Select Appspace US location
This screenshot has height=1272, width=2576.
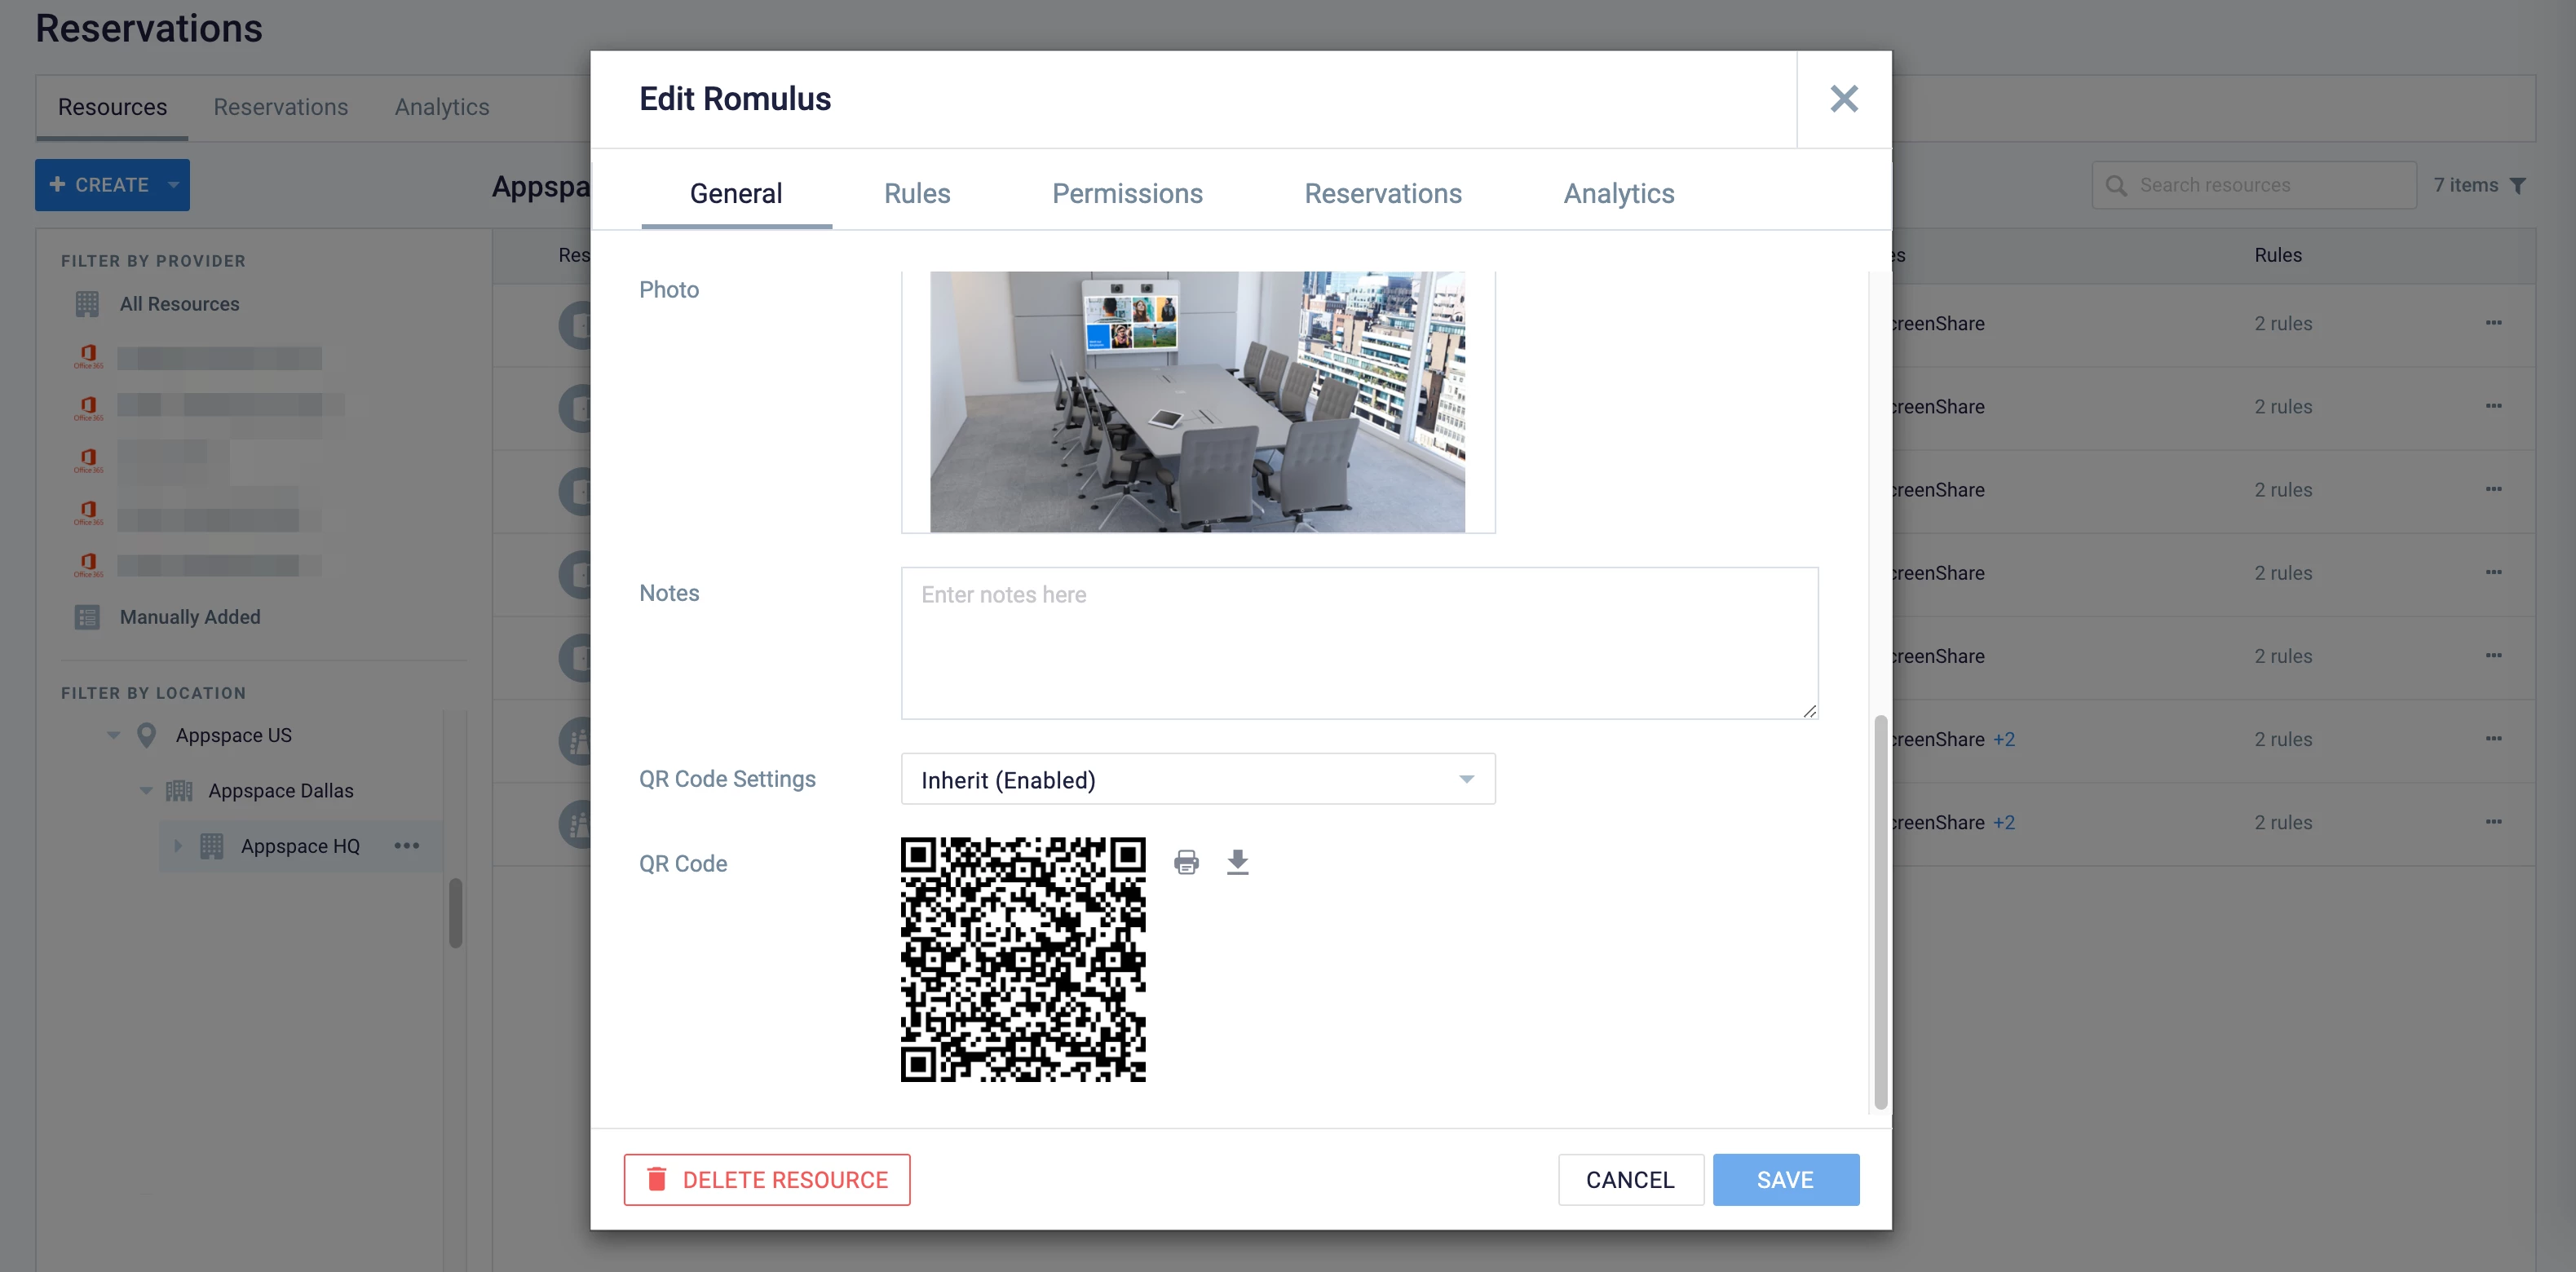(234, 735)
